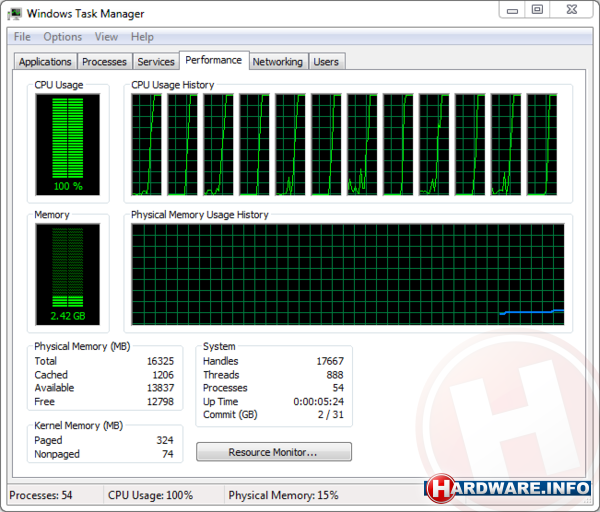Click the Resource Monitor button
This screenshot has height=512, width=600.
(x=274, y=452)
